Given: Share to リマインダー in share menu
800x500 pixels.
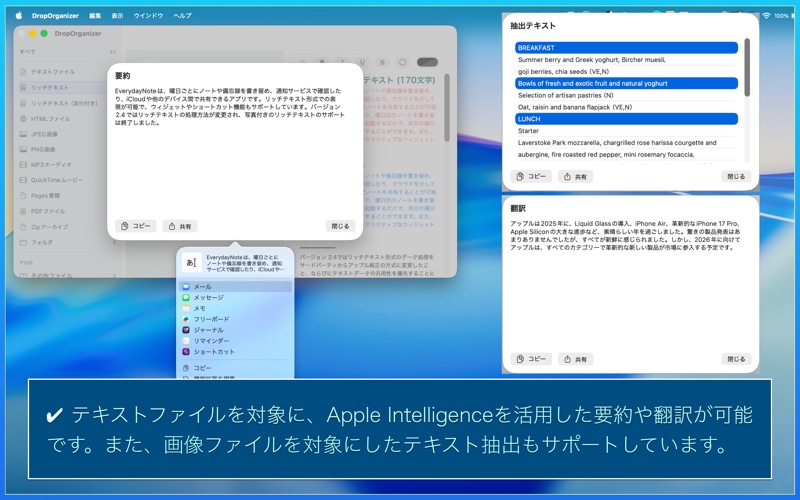Looking at the screenshot, I should click(x=235, y=341).
